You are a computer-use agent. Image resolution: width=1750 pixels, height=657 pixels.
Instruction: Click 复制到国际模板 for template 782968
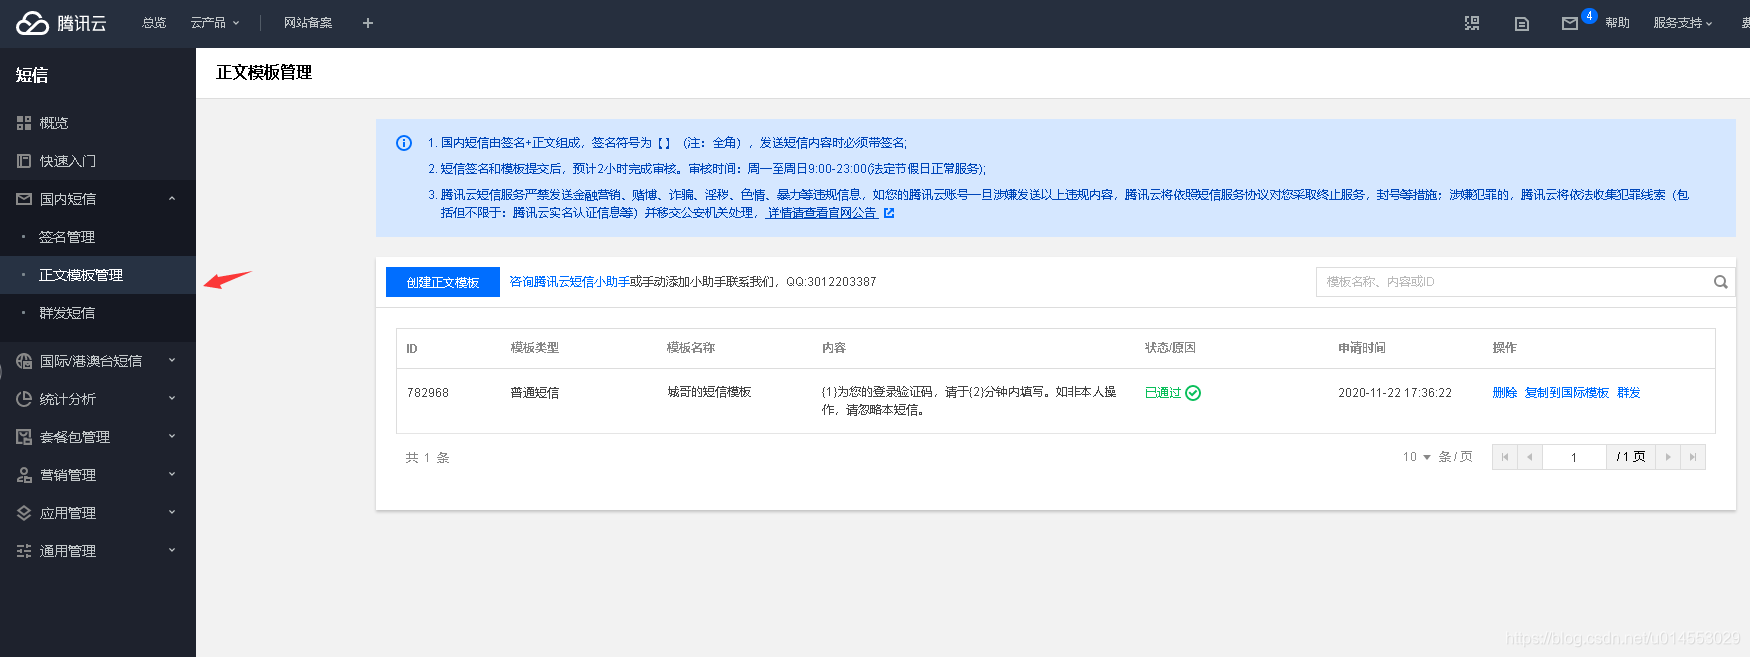pyautogui.click(x=1567, y=393)
